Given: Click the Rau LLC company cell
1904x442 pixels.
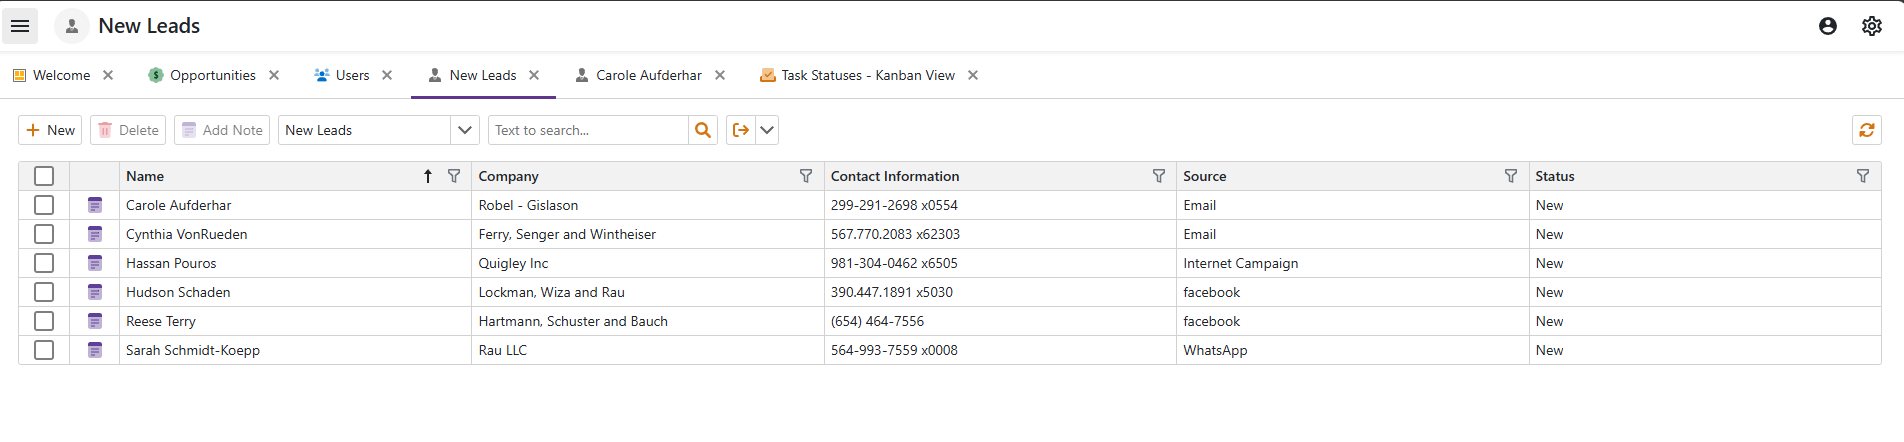Looking at the screenshot, I should coord(648,350).
